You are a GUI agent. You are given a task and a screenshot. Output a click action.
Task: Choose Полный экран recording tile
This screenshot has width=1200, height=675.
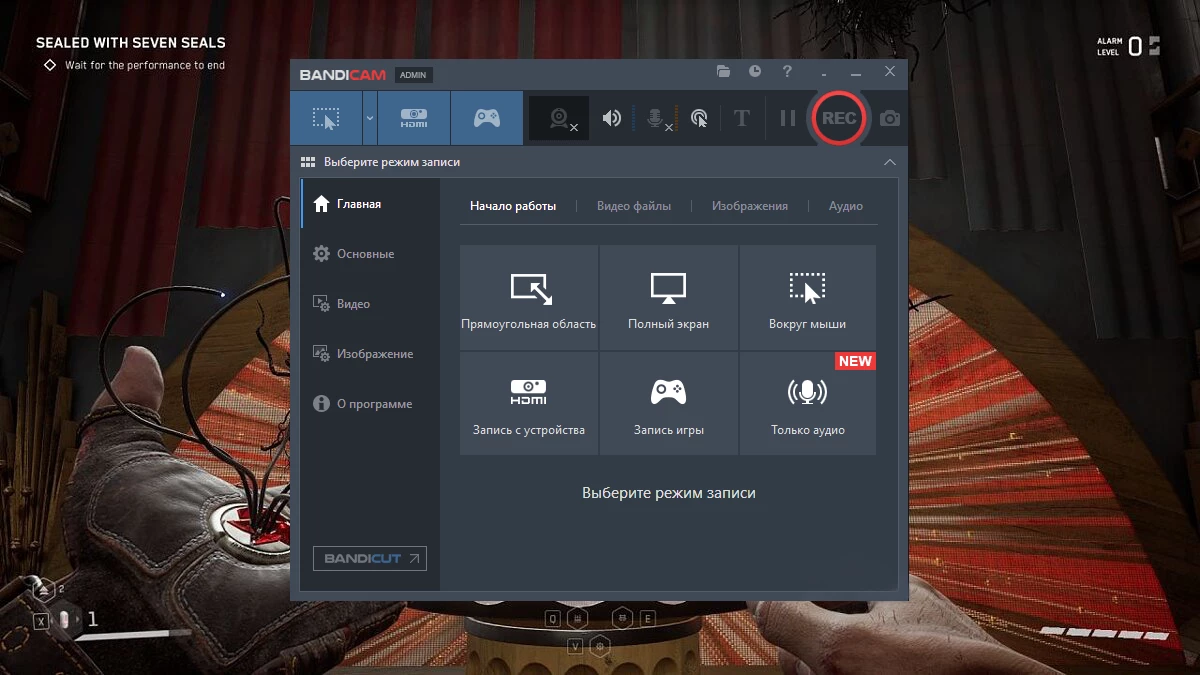(669, 298)
